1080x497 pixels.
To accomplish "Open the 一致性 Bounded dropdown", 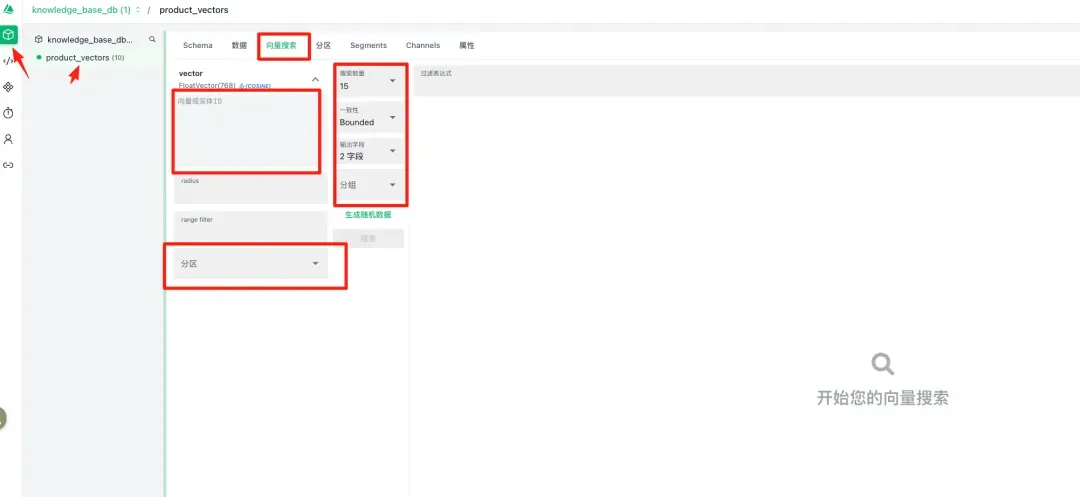I will coord(369,117).
